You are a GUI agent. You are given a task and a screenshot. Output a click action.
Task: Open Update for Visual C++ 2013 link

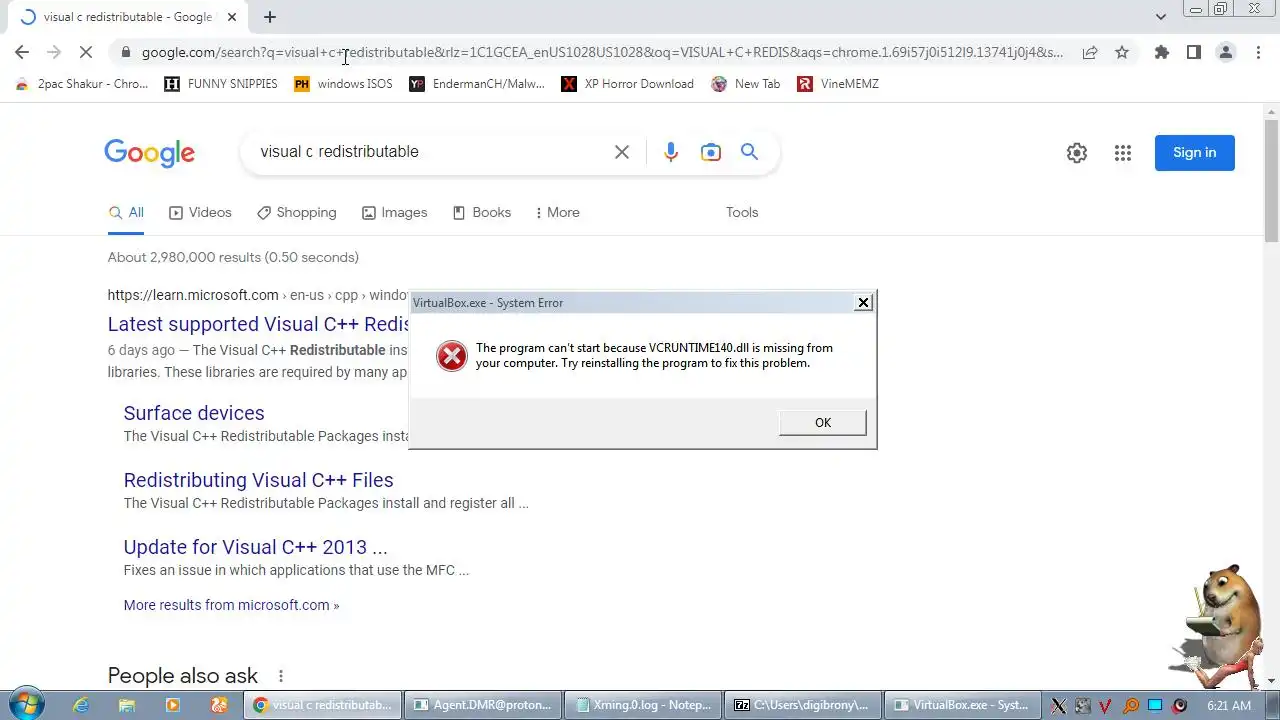[255, 547]
